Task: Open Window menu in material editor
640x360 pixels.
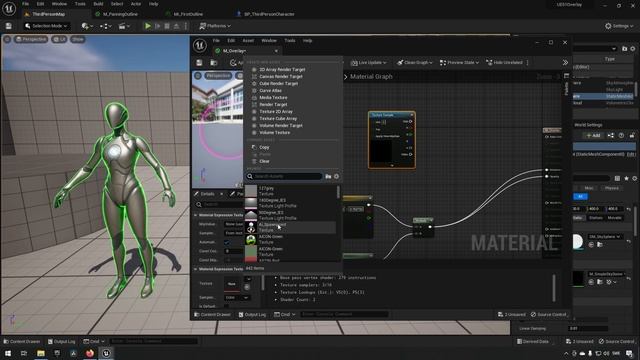Action: pyautogui.click(x=269, y=41)
